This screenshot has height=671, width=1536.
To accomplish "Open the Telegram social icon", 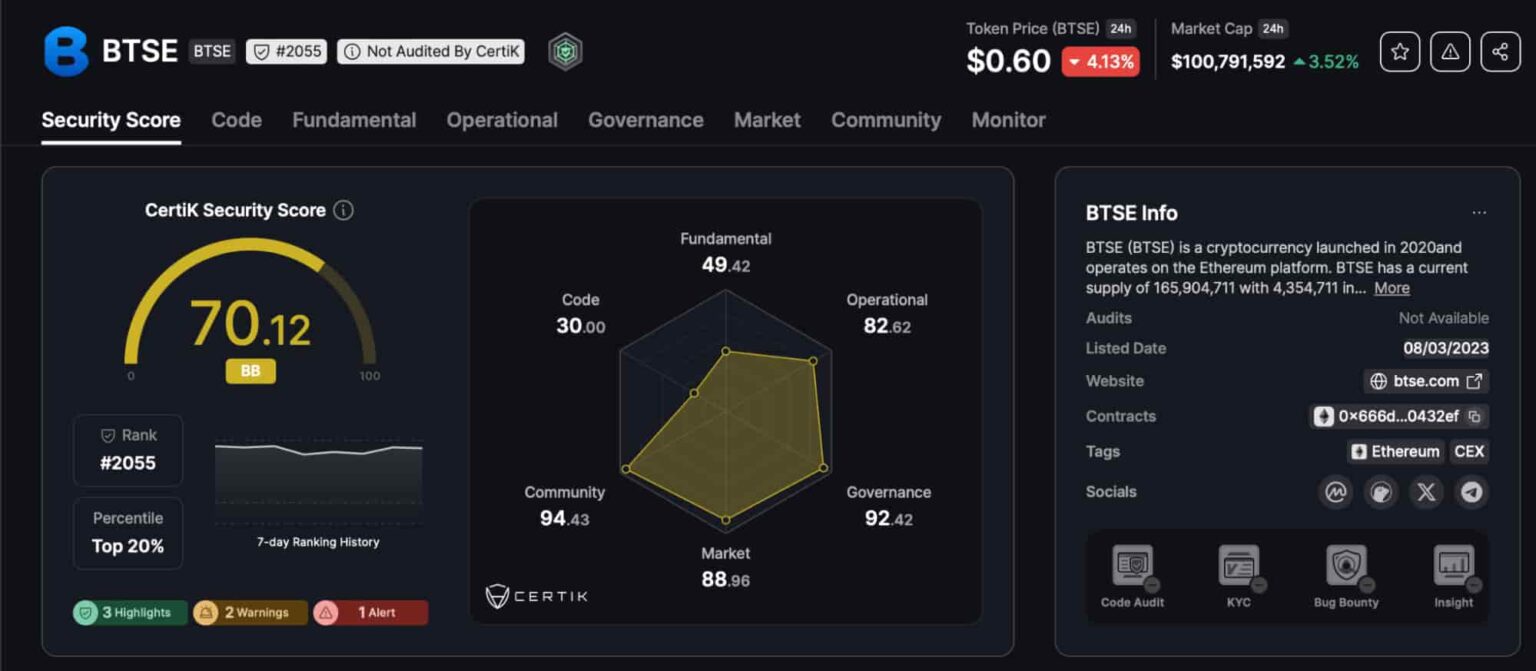I will pos(1471,492).
